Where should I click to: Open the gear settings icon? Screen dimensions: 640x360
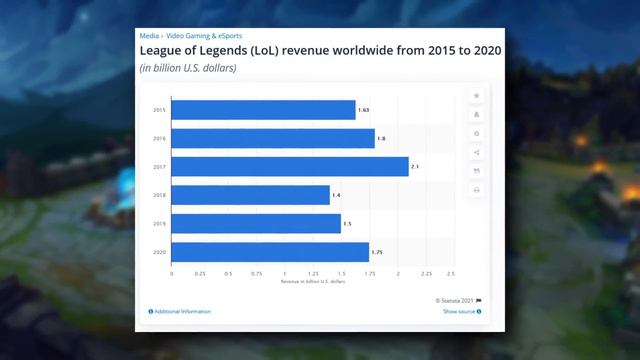[x=476, y=133]
